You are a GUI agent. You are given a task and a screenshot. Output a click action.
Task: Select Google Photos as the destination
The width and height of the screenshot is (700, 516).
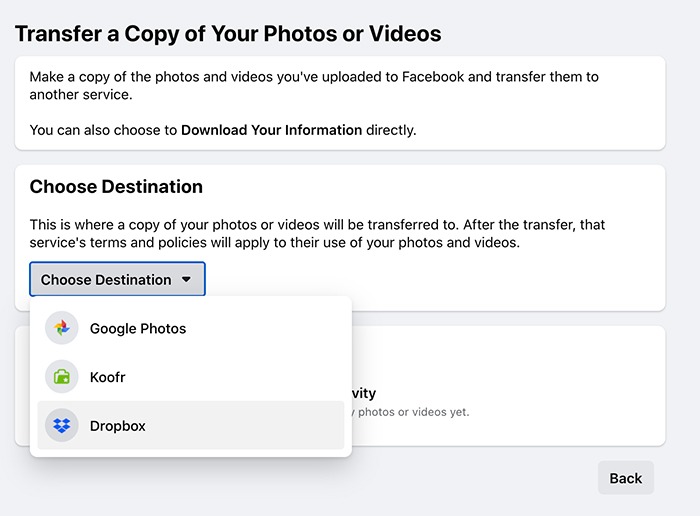(191, 328)
